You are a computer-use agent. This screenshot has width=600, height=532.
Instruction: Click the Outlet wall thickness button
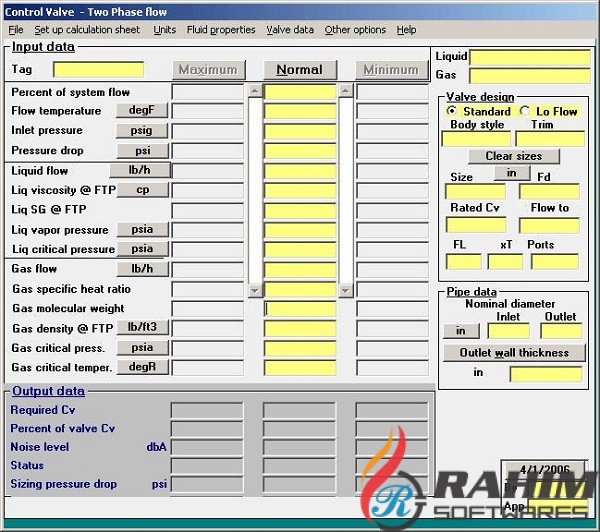513,353
